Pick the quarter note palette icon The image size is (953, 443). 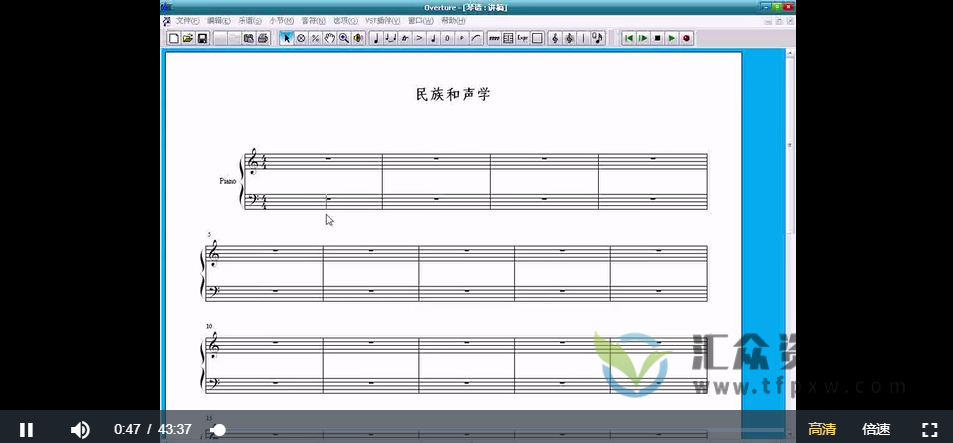[x=375, y=39]
